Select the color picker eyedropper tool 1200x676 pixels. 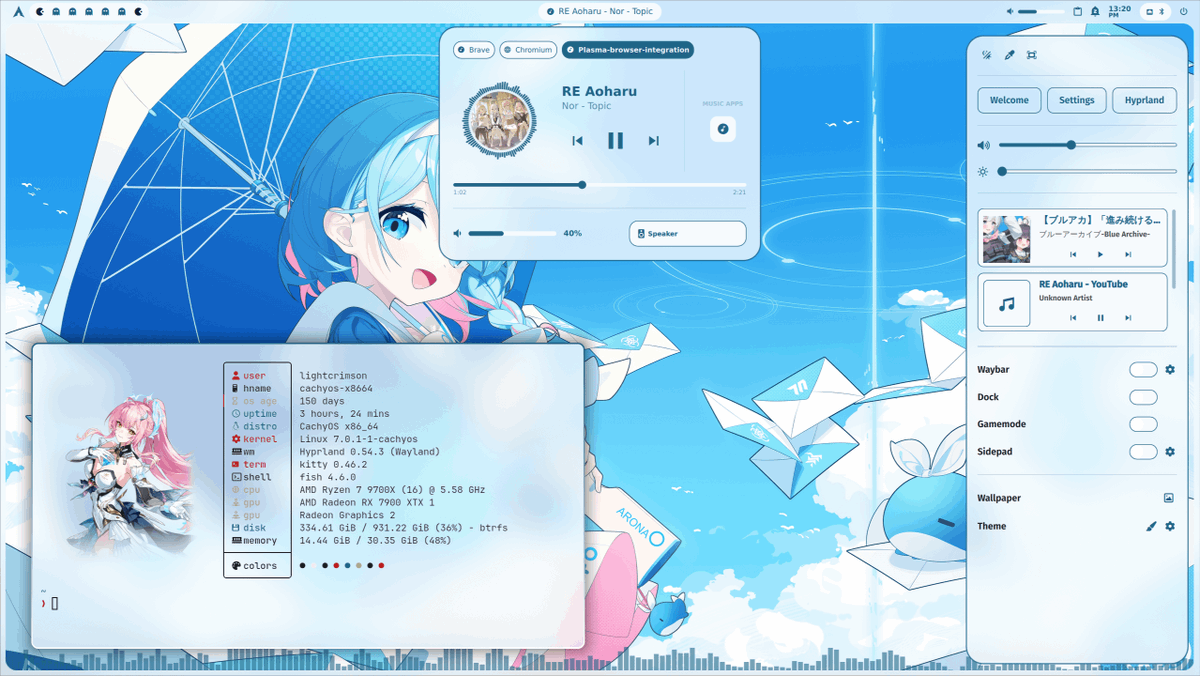[x=1009, y=55]
